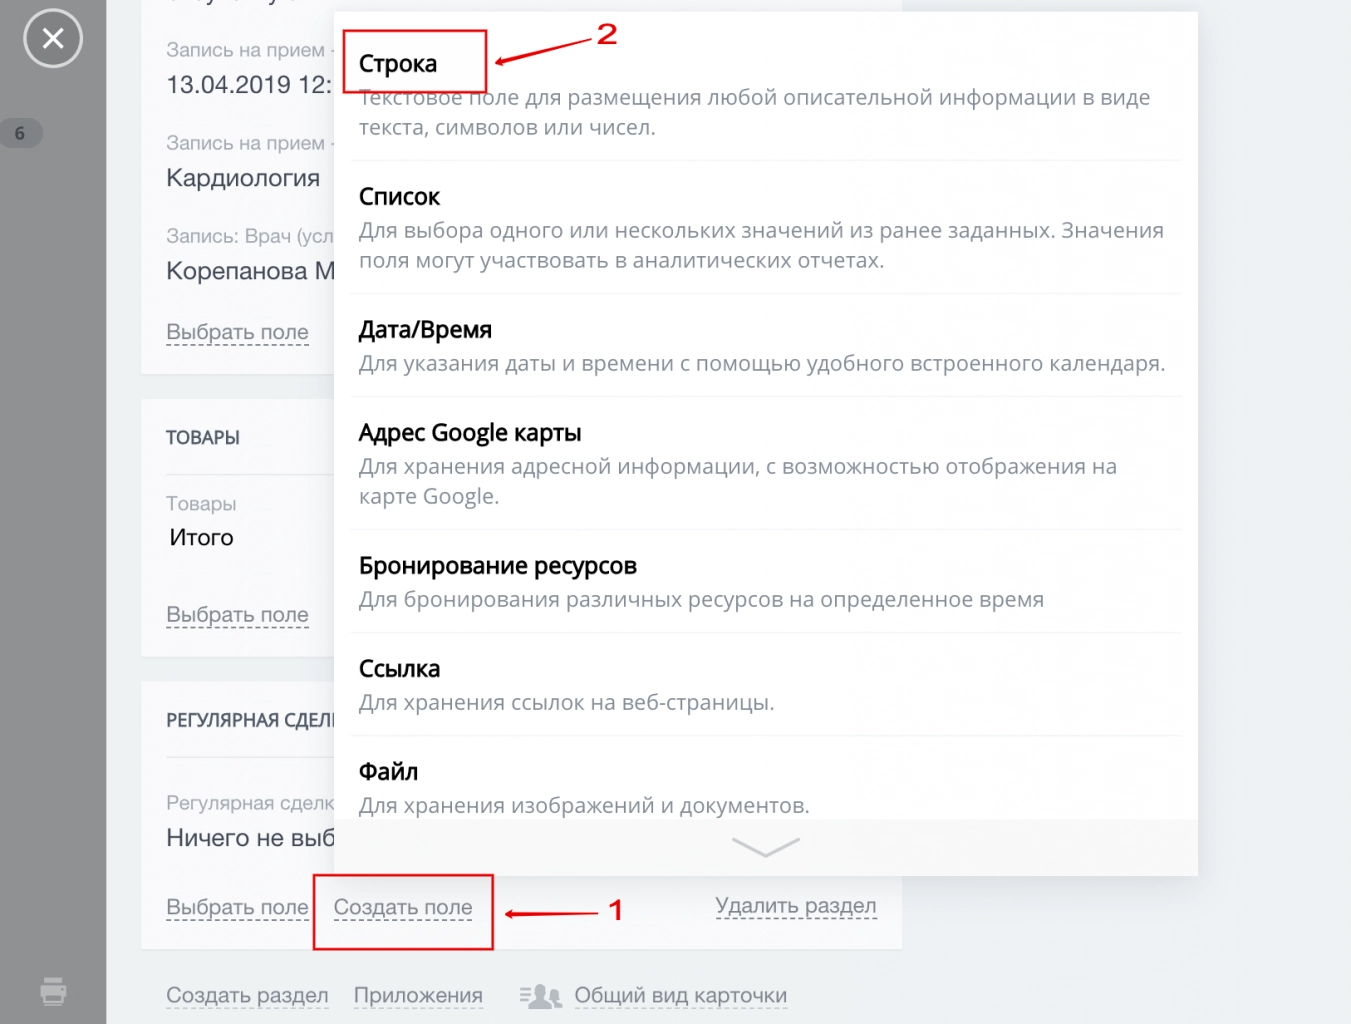Click Создать раздел at the bottom

click(247, 995)
